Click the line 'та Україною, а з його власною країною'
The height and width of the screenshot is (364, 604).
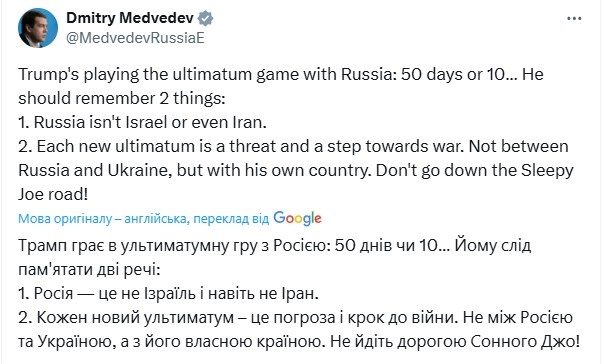click(x=299, y=342)
